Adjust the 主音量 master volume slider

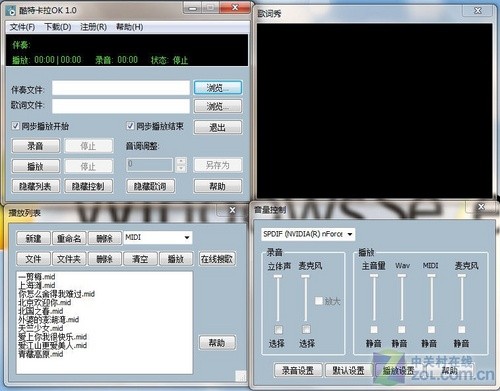(374, 276)
